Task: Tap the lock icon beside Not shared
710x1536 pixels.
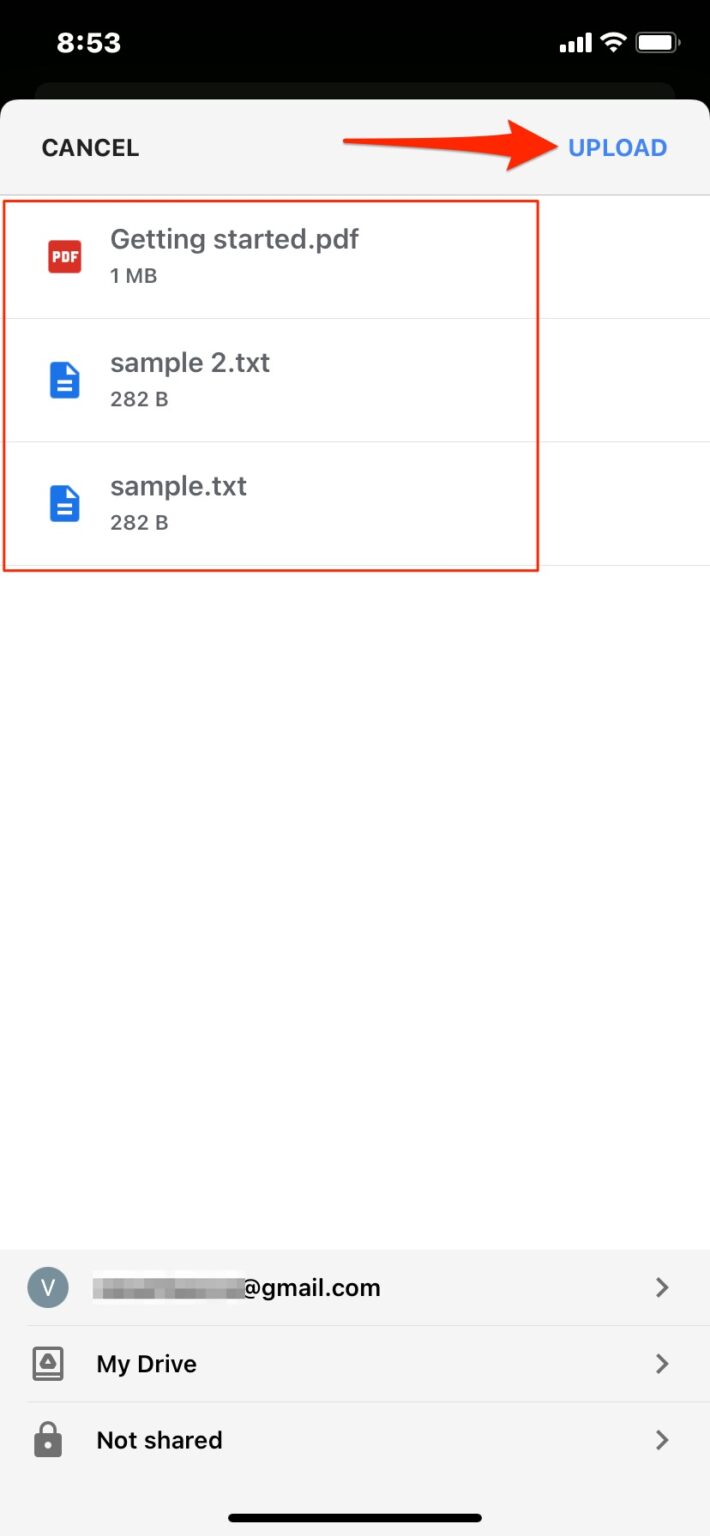Action: (48, 1440)
